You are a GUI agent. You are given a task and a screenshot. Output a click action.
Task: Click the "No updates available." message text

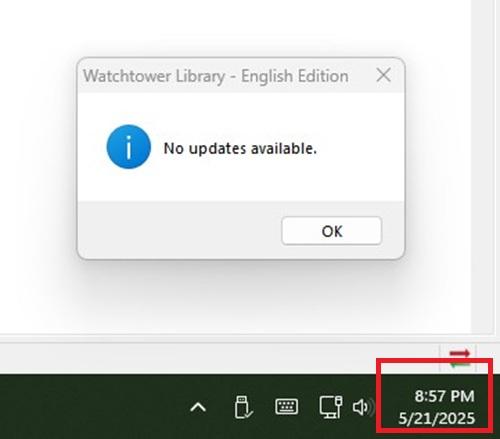pos(240,148)
